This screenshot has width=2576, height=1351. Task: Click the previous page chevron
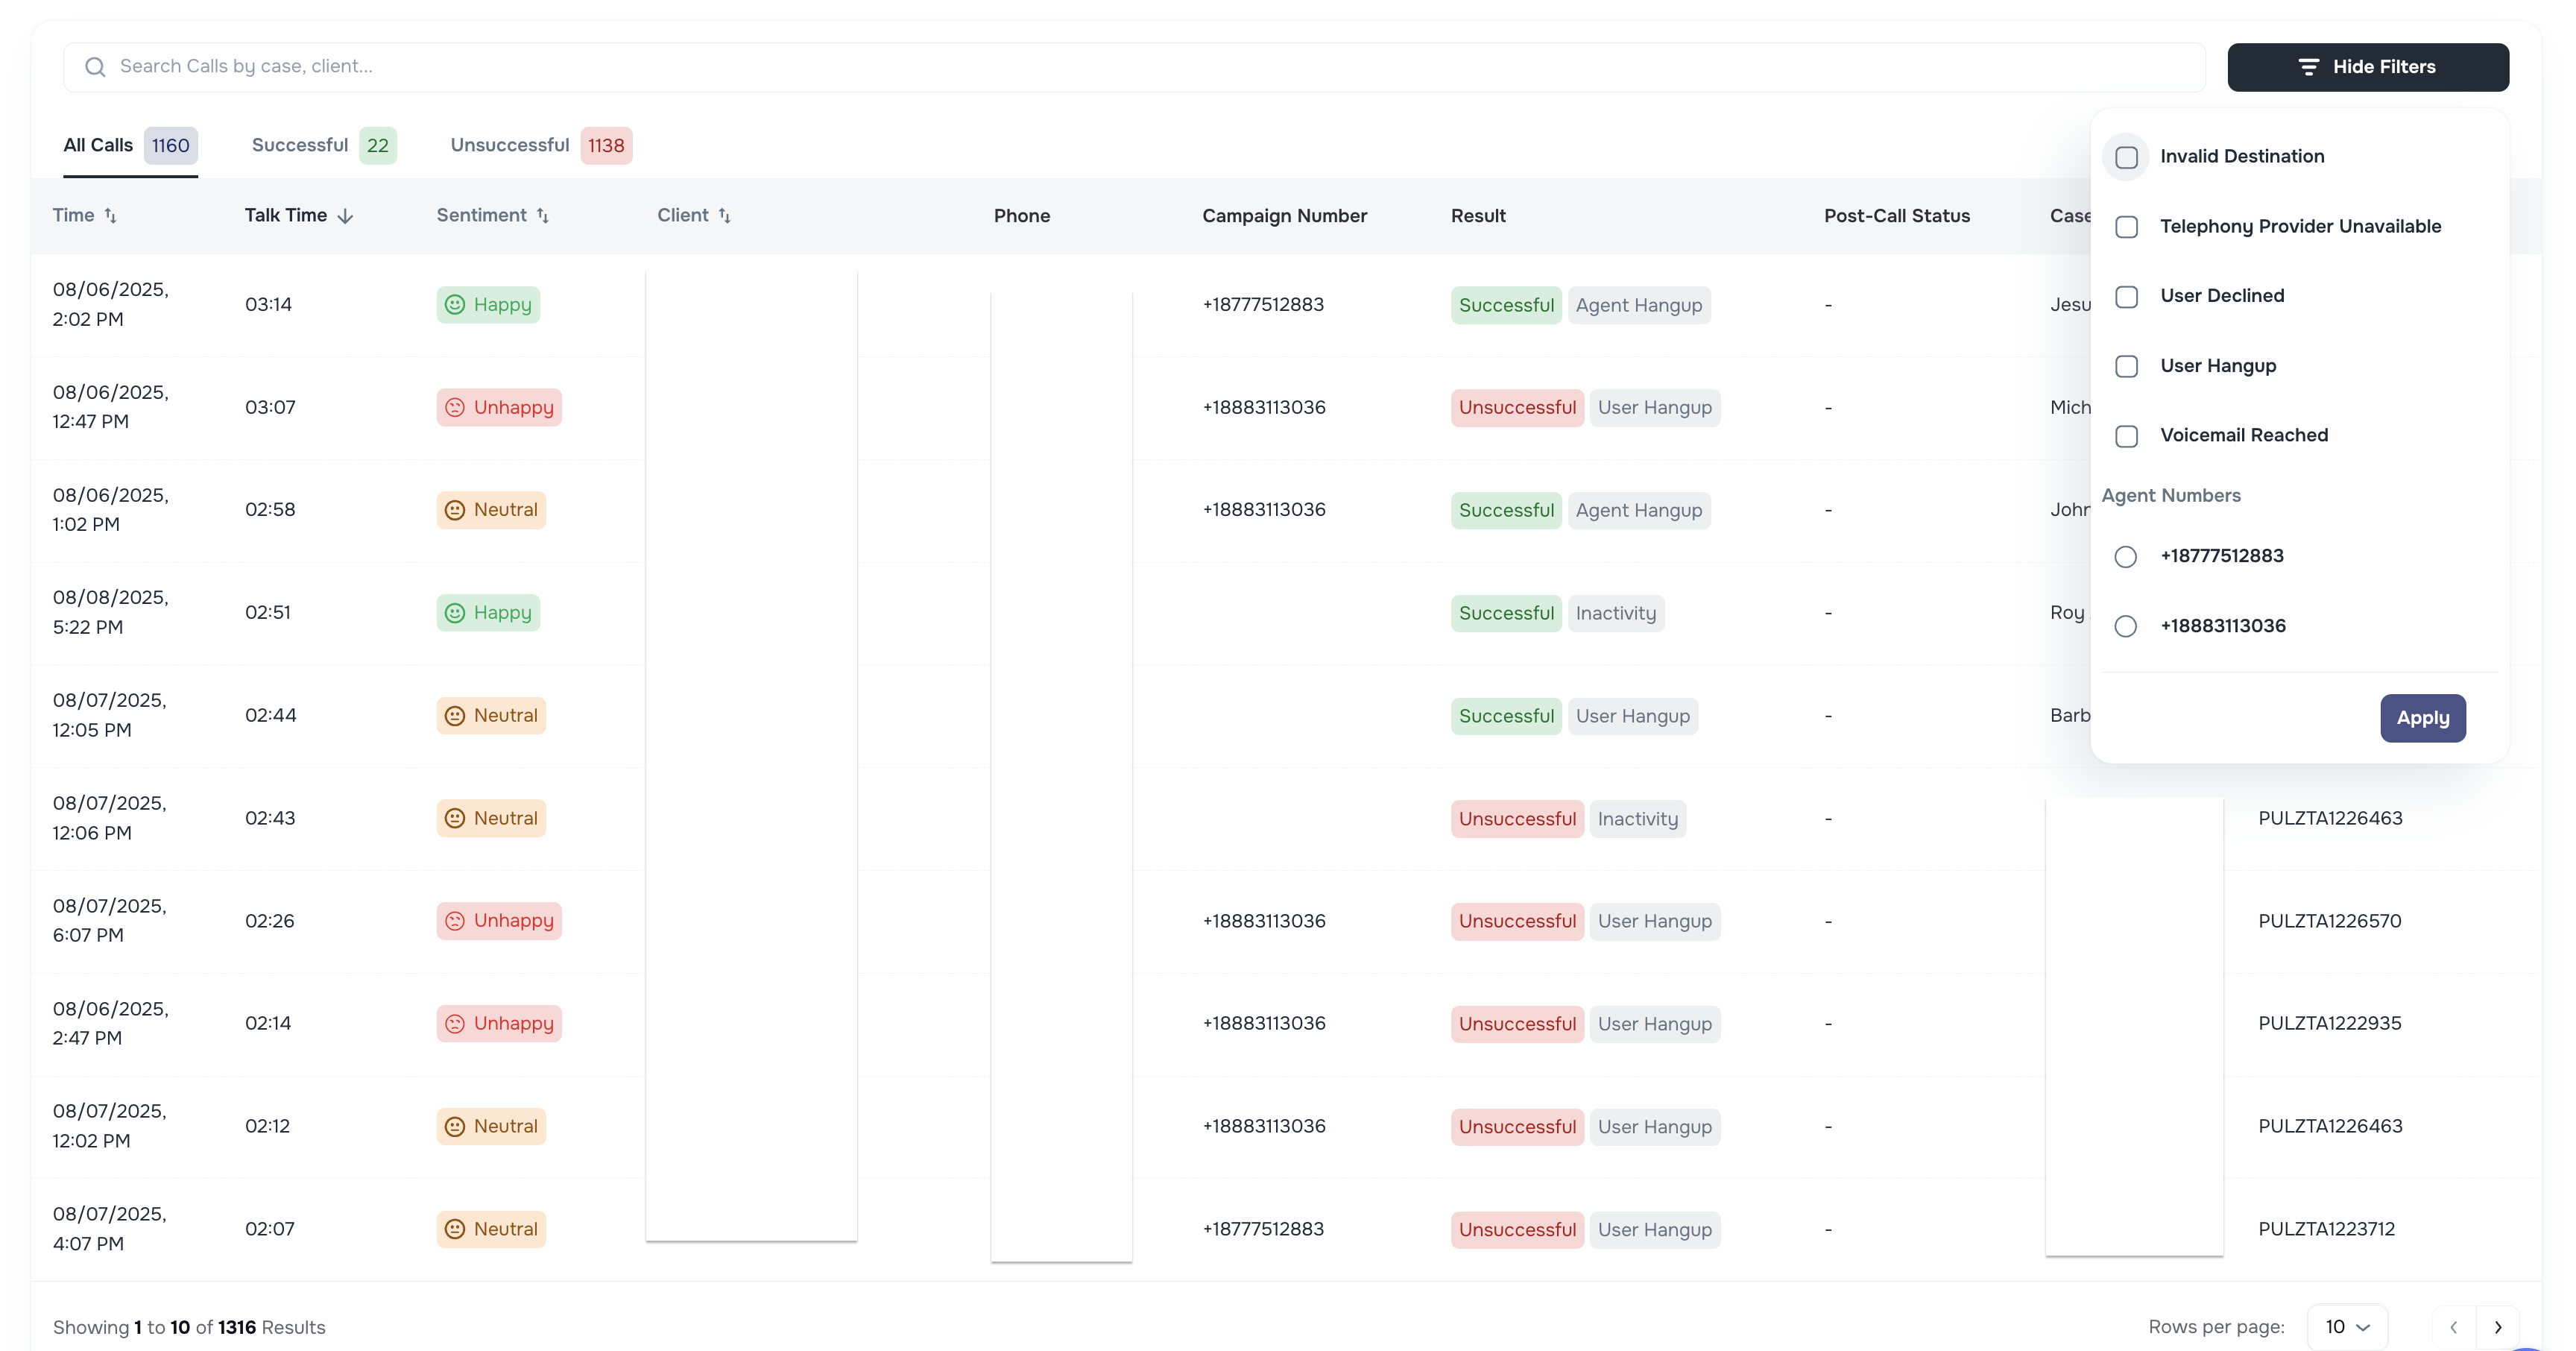tap(2453, 1327)
